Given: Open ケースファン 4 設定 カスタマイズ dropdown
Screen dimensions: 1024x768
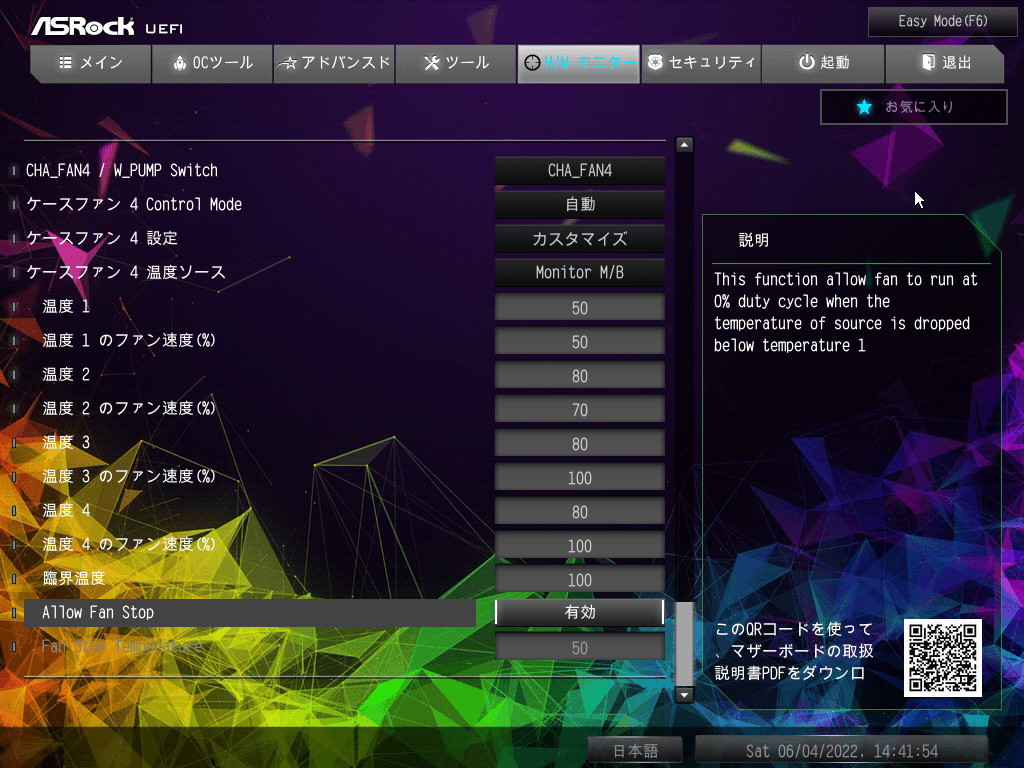Looking at the screenshot, I should (x=579, y=239).
